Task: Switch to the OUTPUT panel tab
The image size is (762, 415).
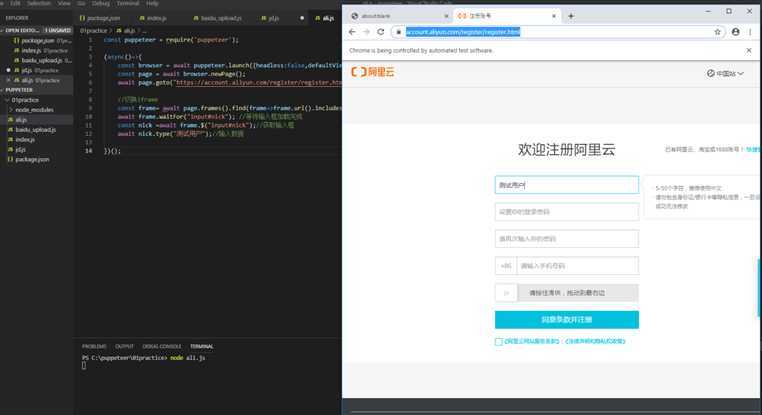Action: tap(124, 346)
